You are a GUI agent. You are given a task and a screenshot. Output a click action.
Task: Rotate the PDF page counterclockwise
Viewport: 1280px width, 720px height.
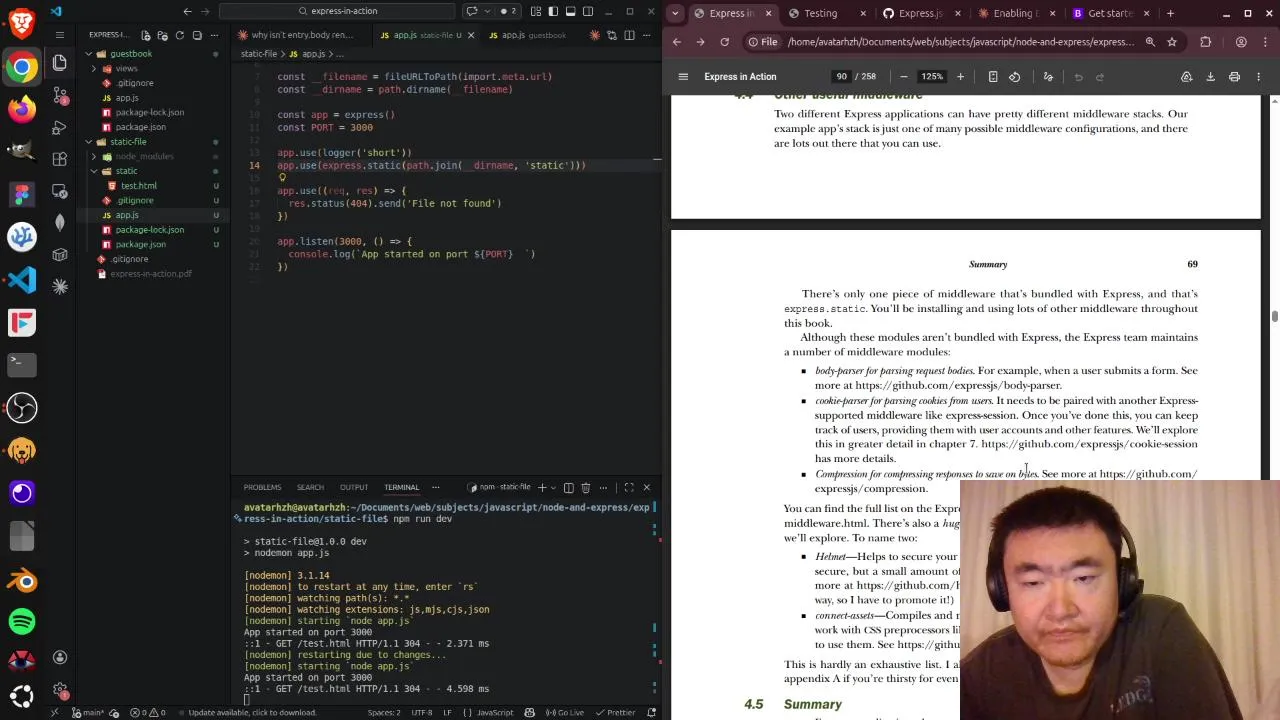pos(1014,77)
